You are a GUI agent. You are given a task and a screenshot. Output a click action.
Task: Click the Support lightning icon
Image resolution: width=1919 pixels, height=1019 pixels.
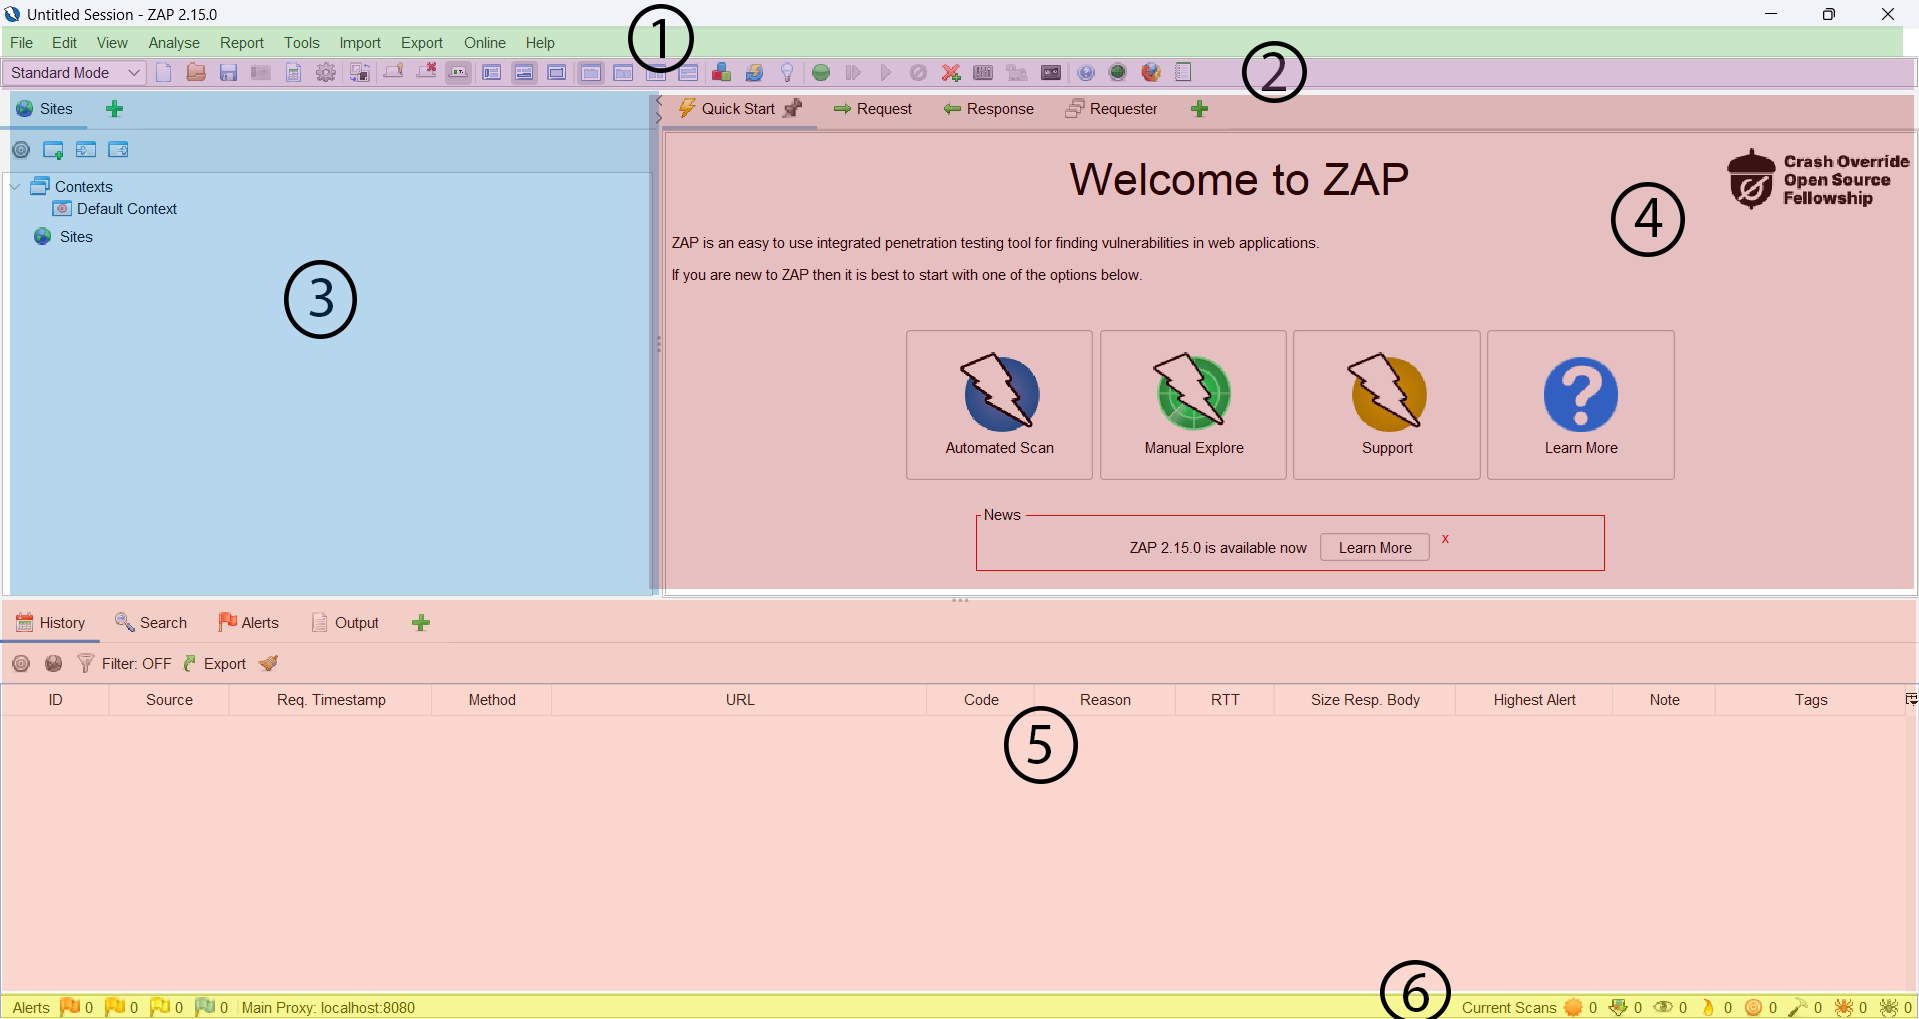(x=1388, y=392)
